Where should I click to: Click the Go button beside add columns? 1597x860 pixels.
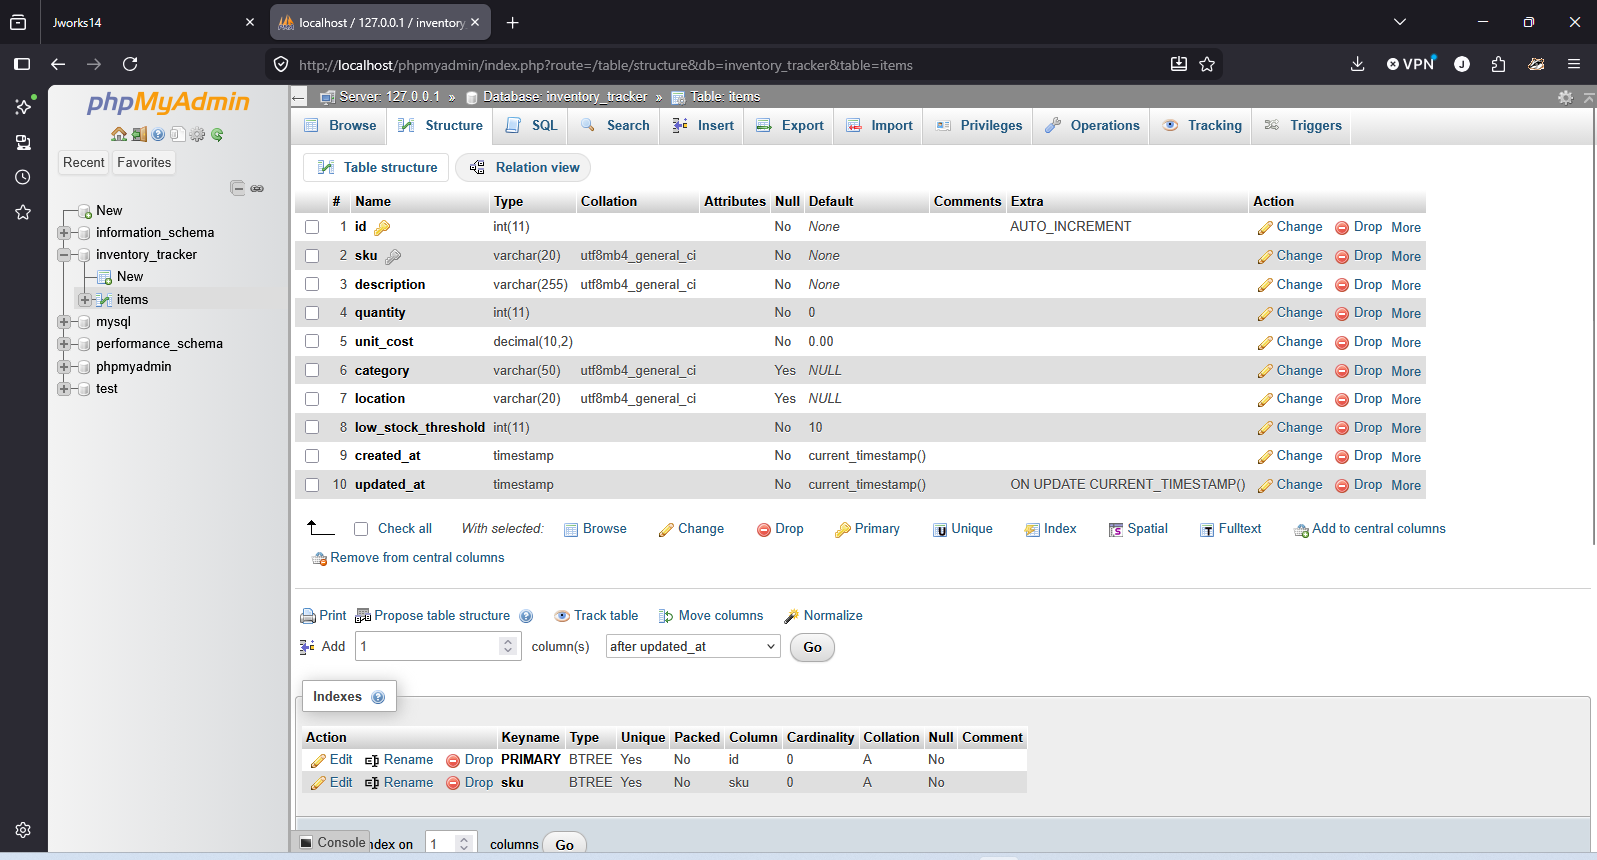812,648
